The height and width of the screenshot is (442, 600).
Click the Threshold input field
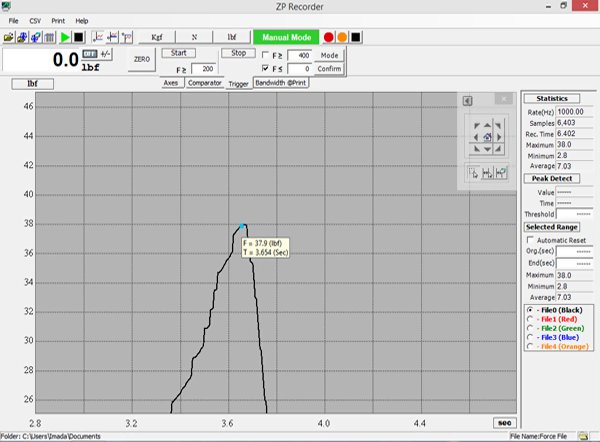point(574,214)
